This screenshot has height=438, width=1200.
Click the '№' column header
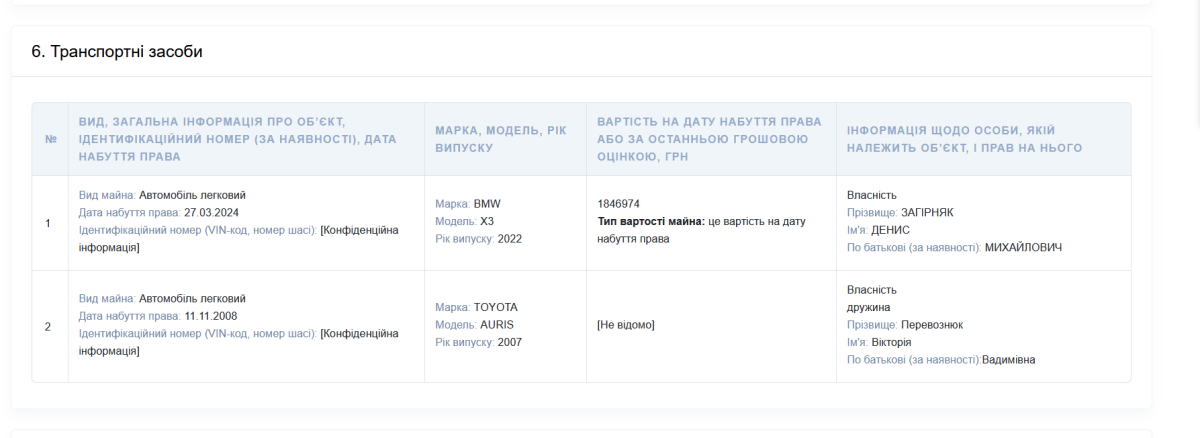point(50,139)
